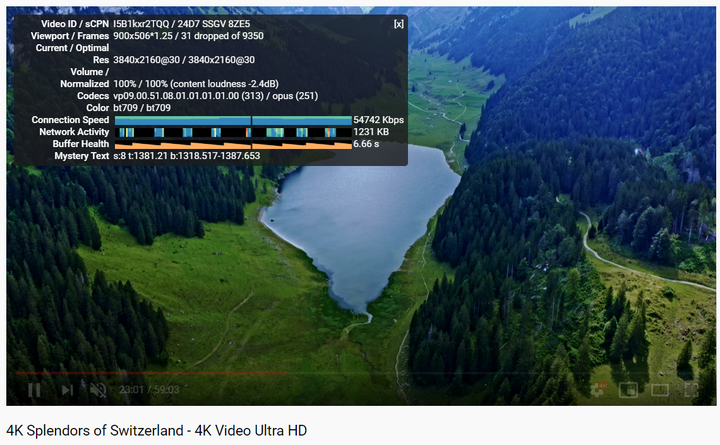Close the stats for nerds overlay
The height and width of the screenshot is (445, 720).
[399, 24]
